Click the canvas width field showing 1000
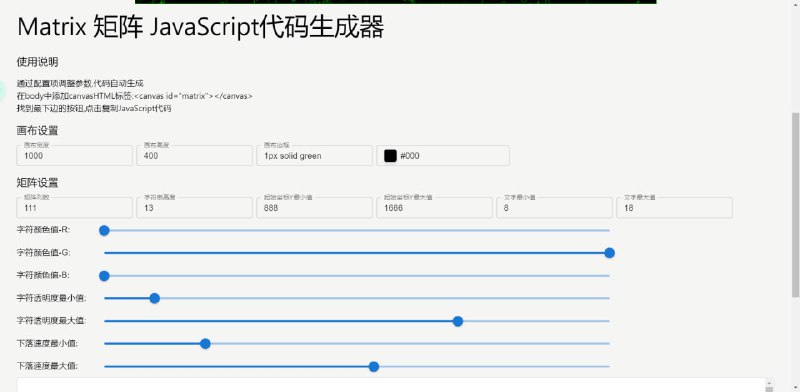Screen dimensions: 800x392 pos(74,156)
